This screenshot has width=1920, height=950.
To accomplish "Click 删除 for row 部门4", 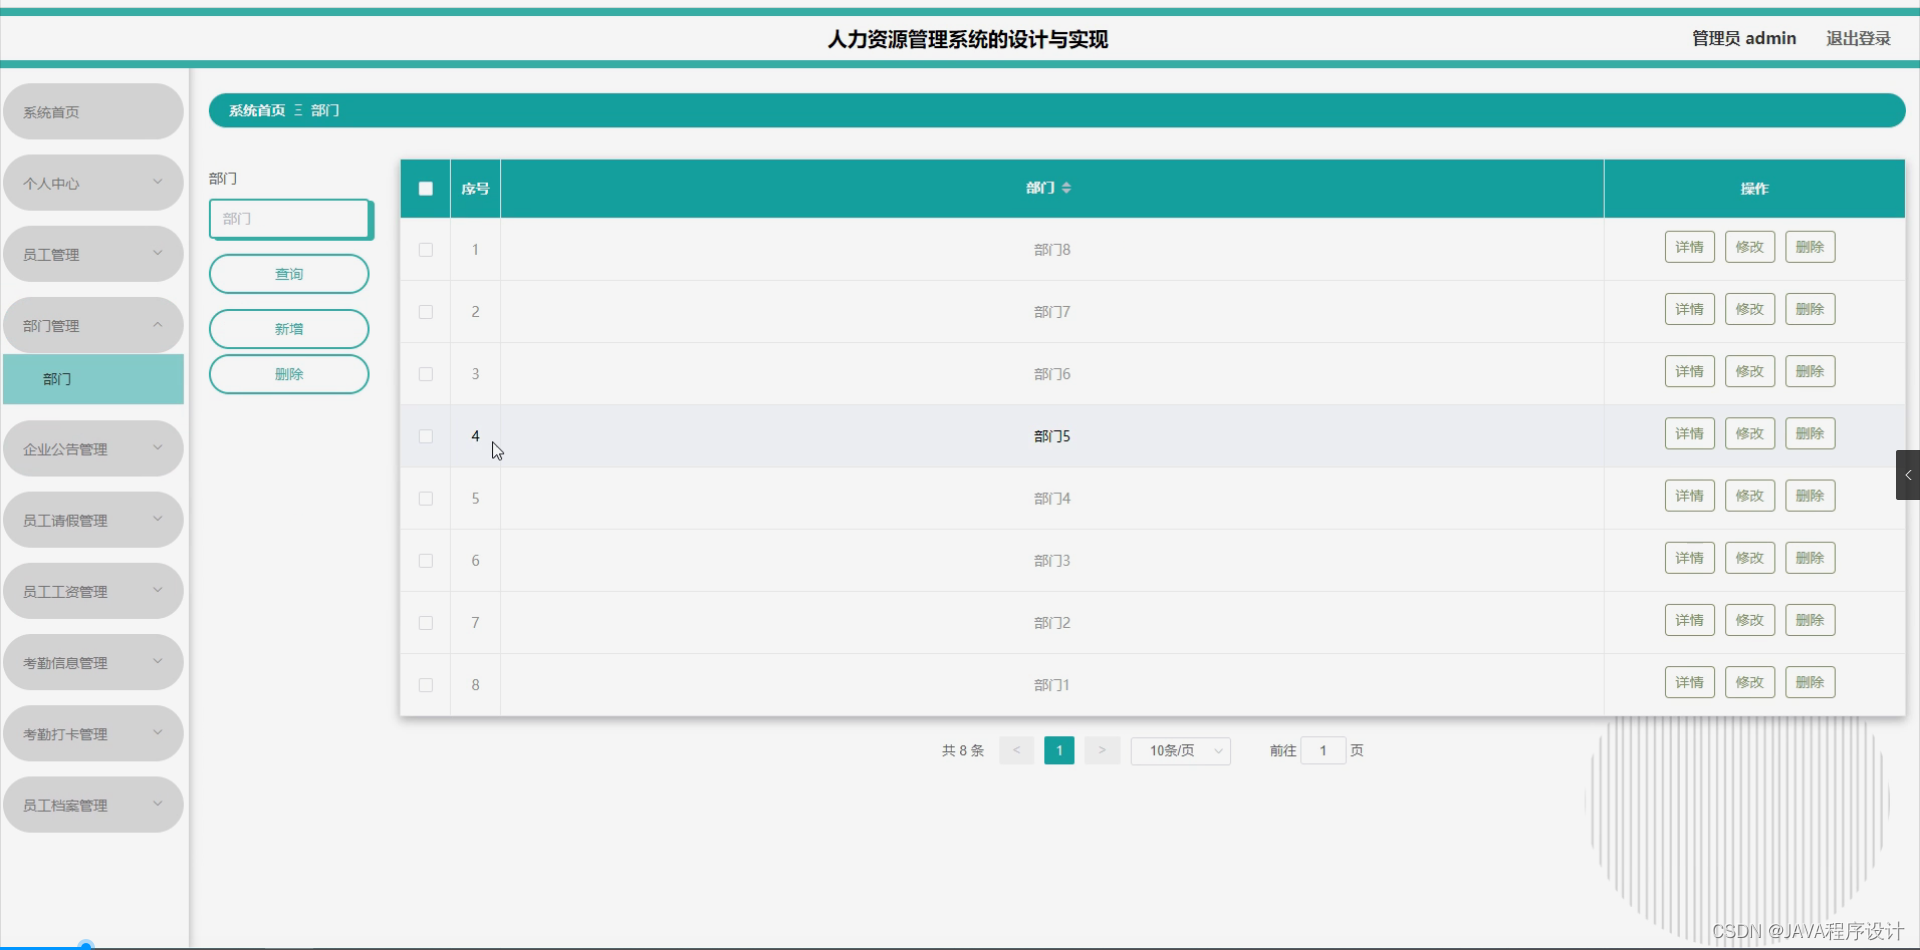I will [x=1810, y=496].
